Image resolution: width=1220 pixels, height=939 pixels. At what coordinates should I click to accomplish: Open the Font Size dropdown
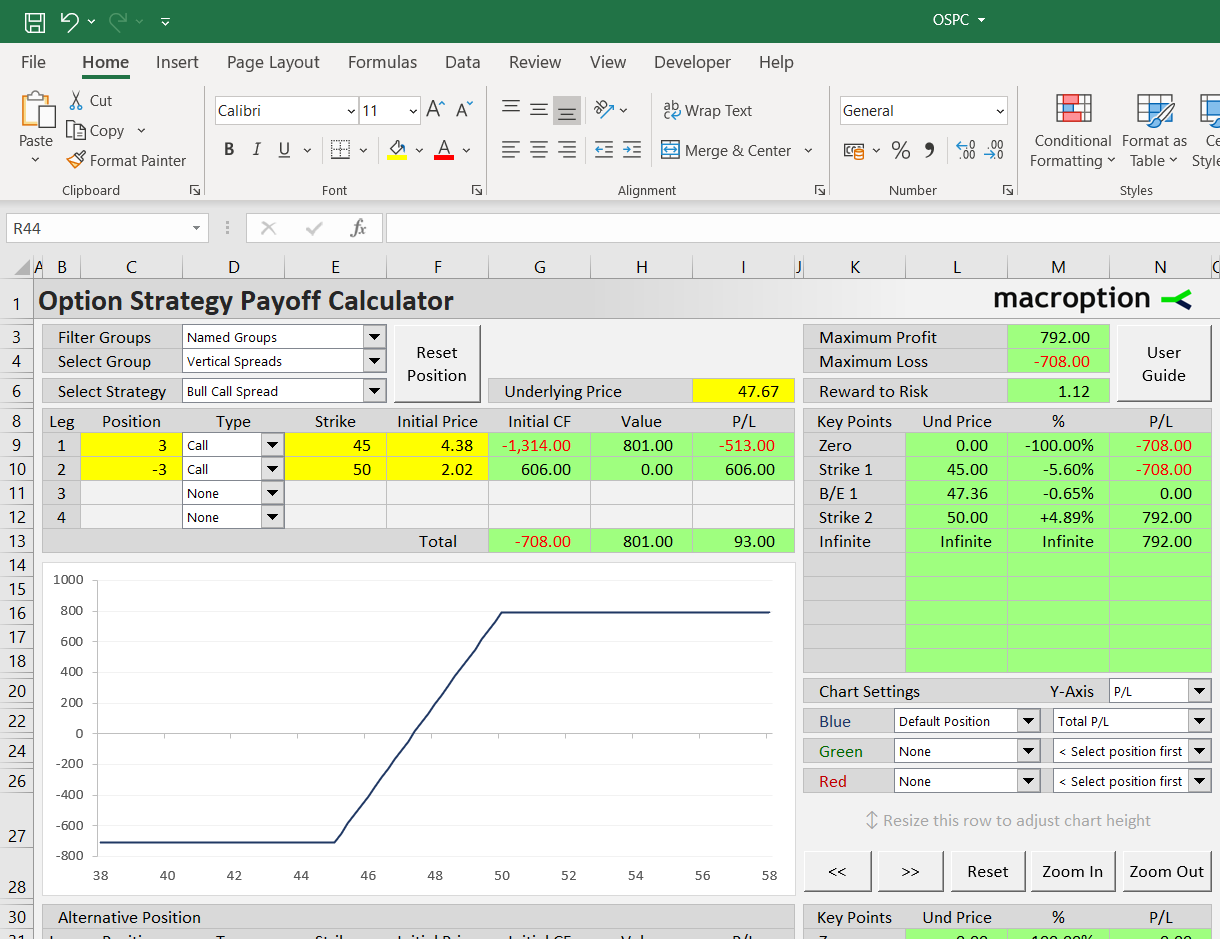point(414,111)
